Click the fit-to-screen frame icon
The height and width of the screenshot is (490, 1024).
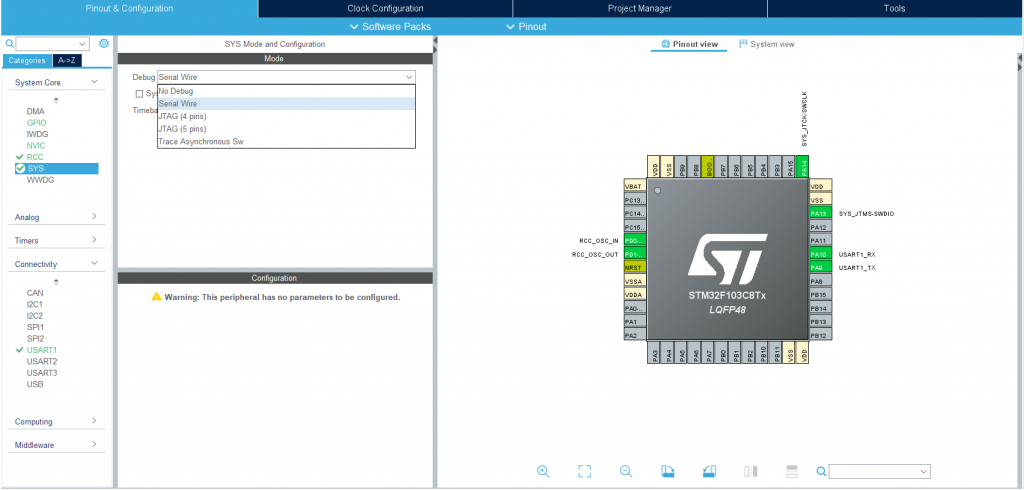(x=584, y=471)
